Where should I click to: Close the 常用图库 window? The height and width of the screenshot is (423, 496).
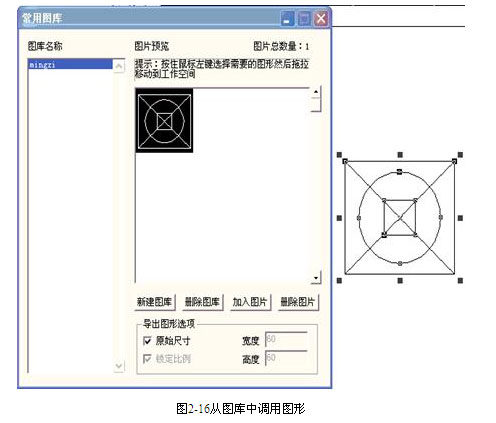(321, 18)
